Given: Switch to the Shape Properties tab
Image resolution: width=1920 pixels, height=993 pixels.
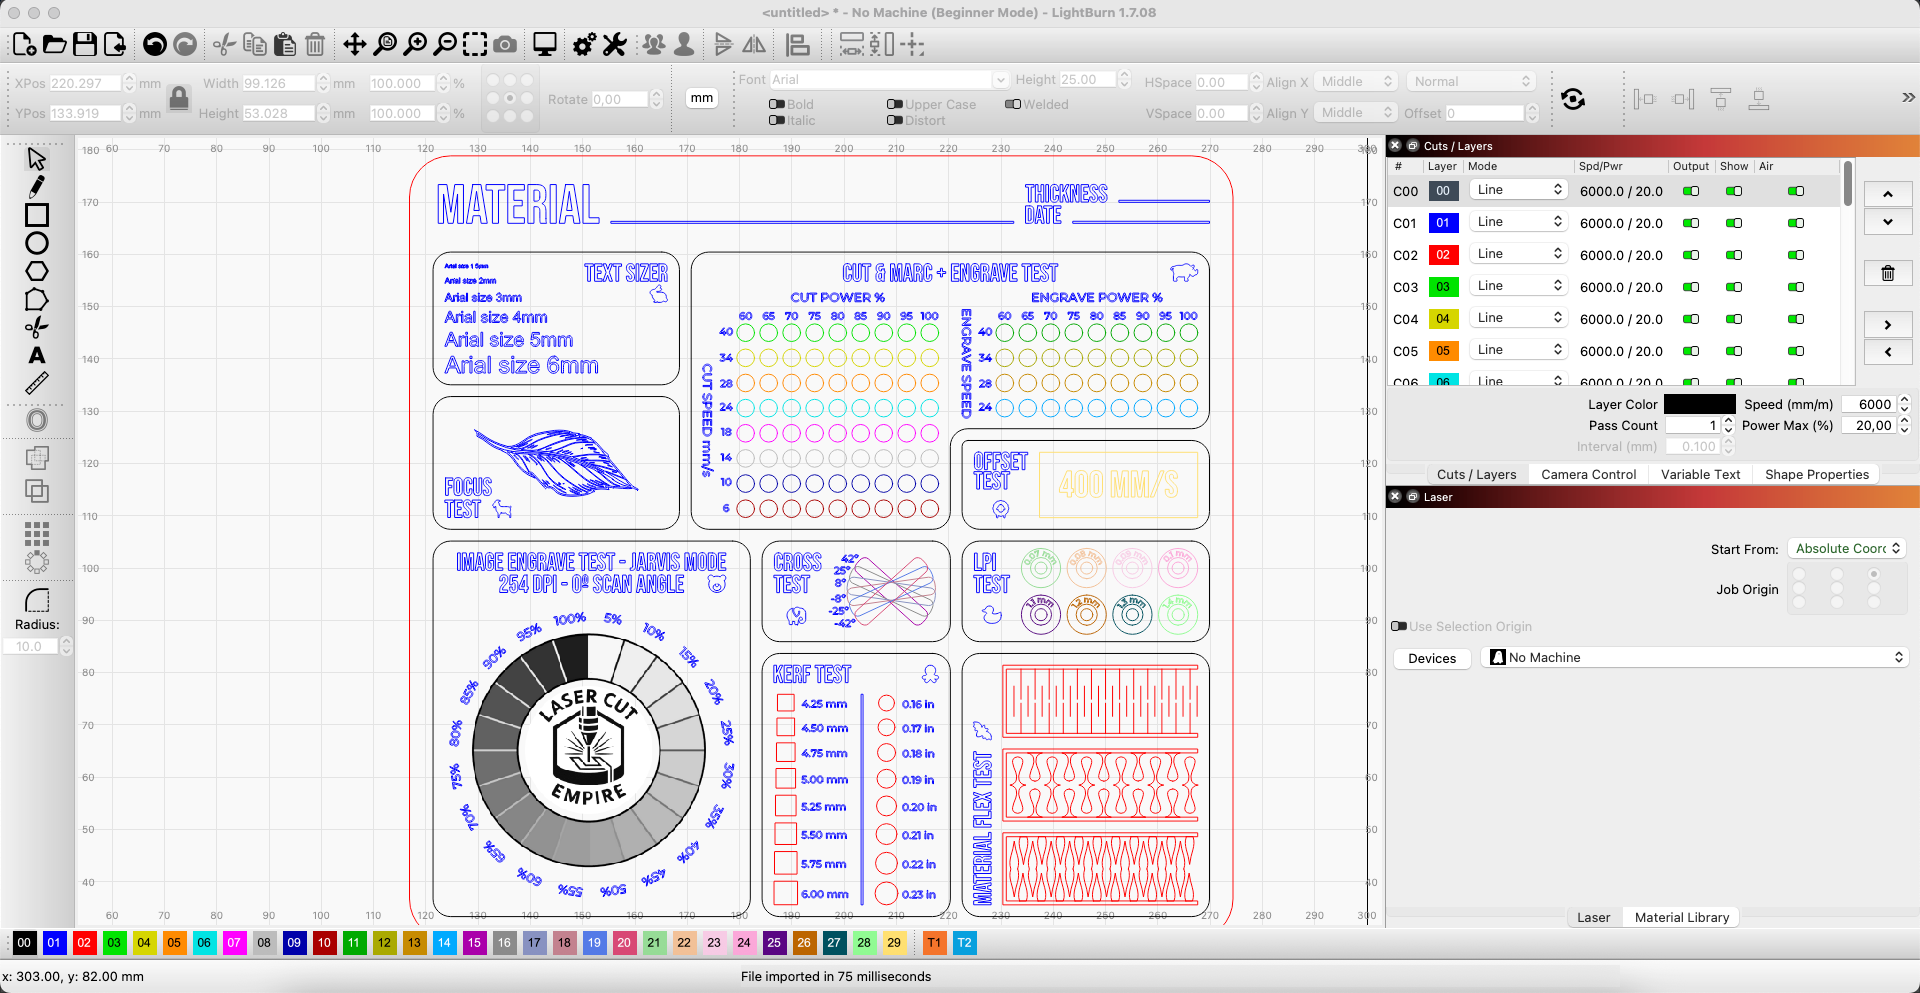Looking at the screenshot, I should pos(1816,475).
